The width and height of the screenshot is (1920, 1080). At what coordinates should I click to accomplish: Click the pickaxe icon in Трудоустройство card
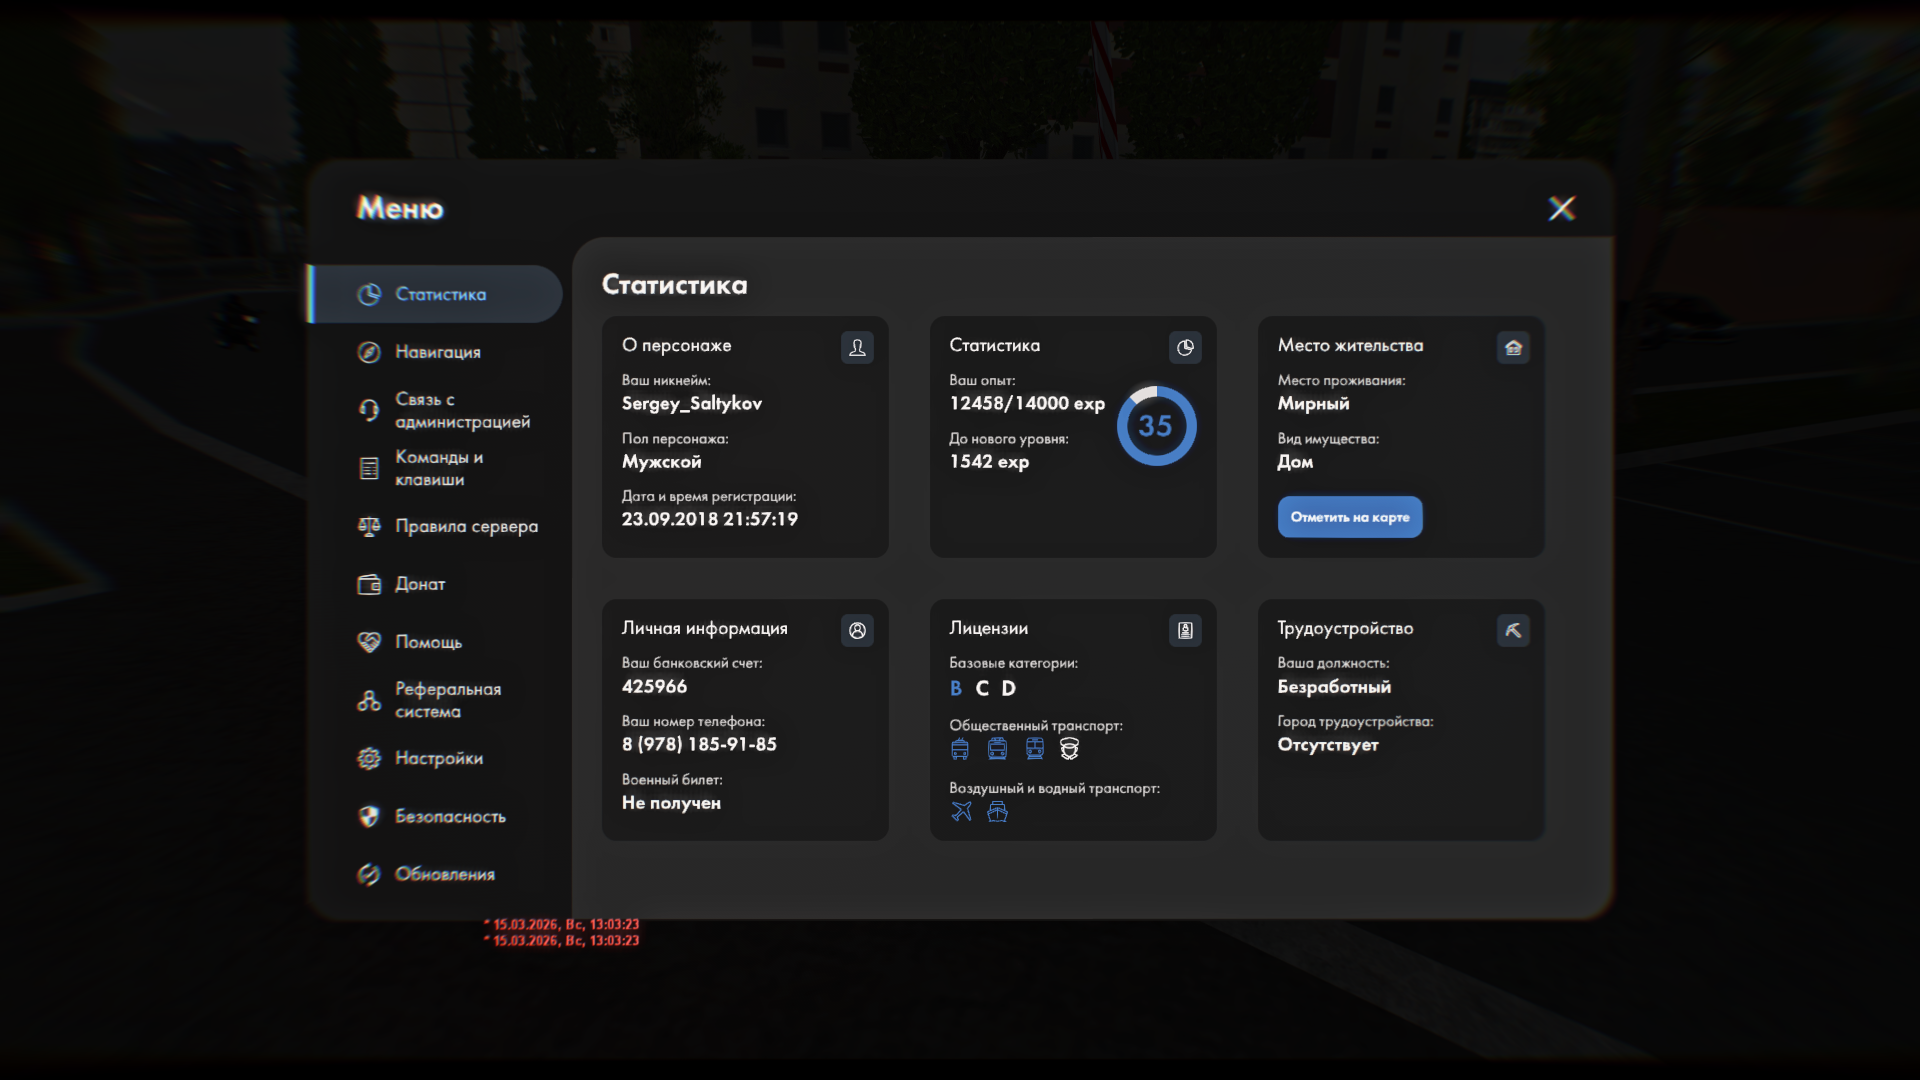pyautogui.click(x=1513, y=630)
